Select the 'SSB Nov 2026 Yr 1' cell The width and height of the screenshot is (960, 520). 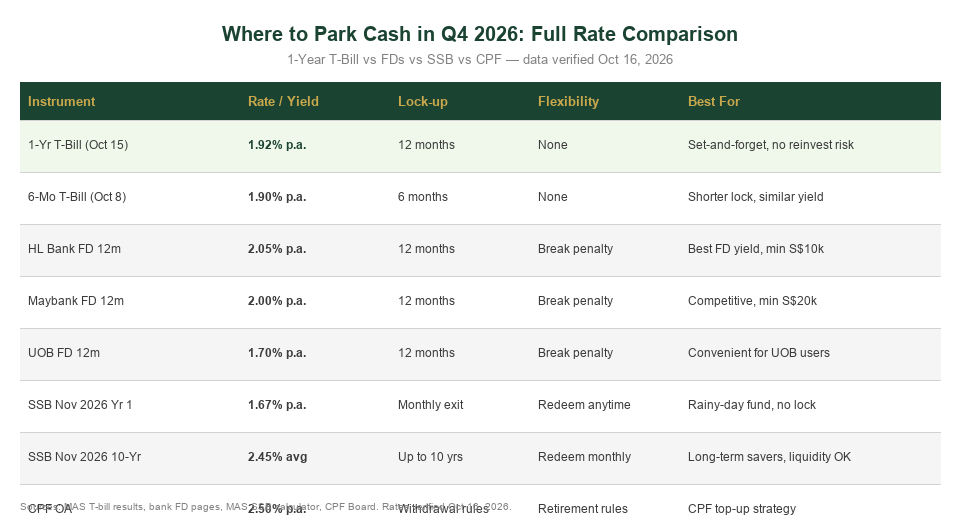click(80, 405)
